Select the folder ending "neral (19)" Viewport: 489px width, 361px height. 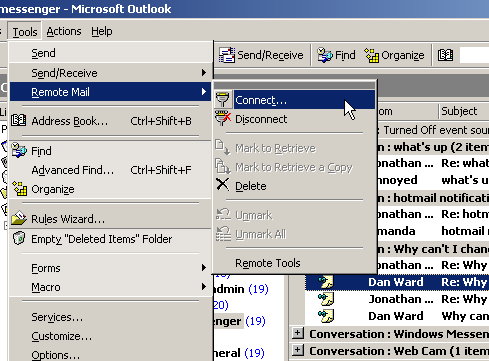pos(239,353)
